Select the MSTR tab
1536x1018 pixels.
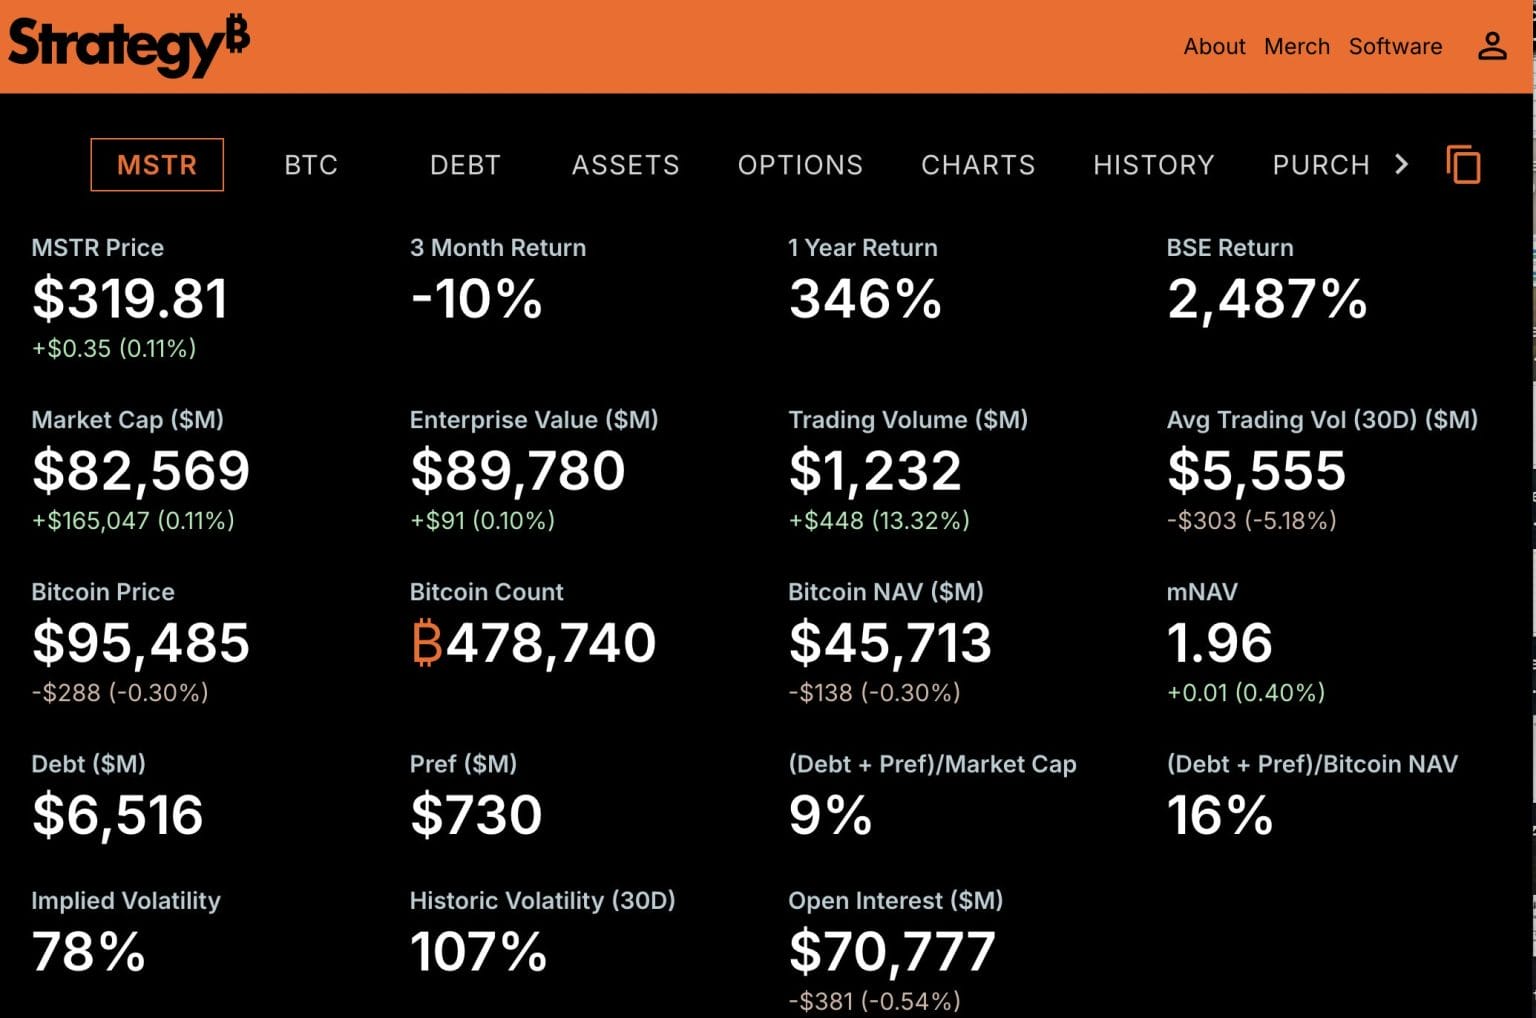(157, 165)
